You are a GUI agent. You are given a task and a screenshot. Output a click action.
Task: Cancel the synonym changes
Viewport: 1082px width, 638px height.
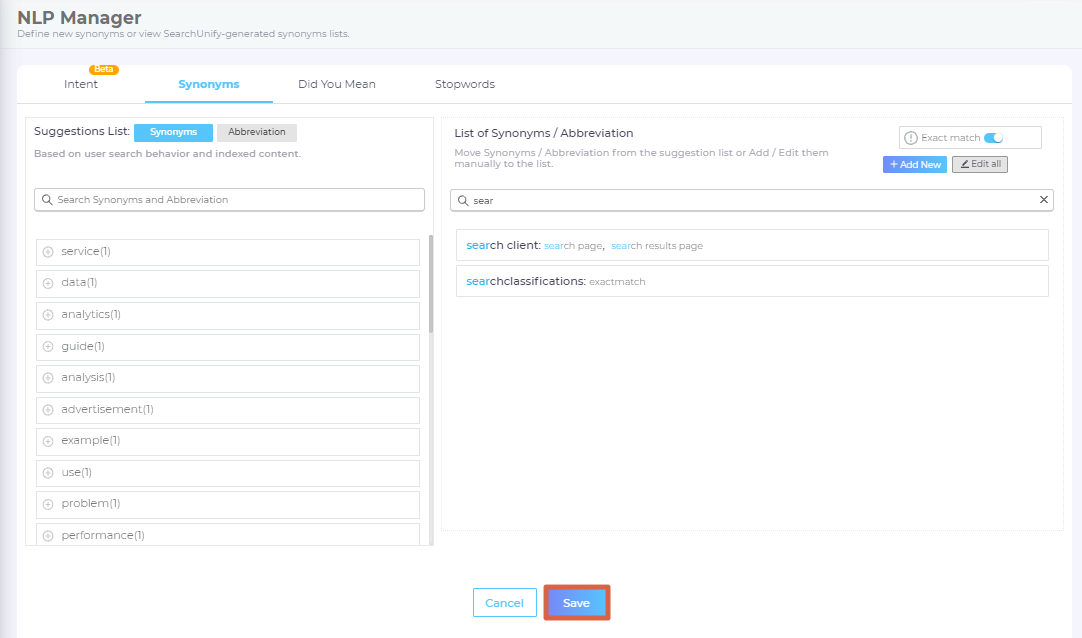point(504,603)
